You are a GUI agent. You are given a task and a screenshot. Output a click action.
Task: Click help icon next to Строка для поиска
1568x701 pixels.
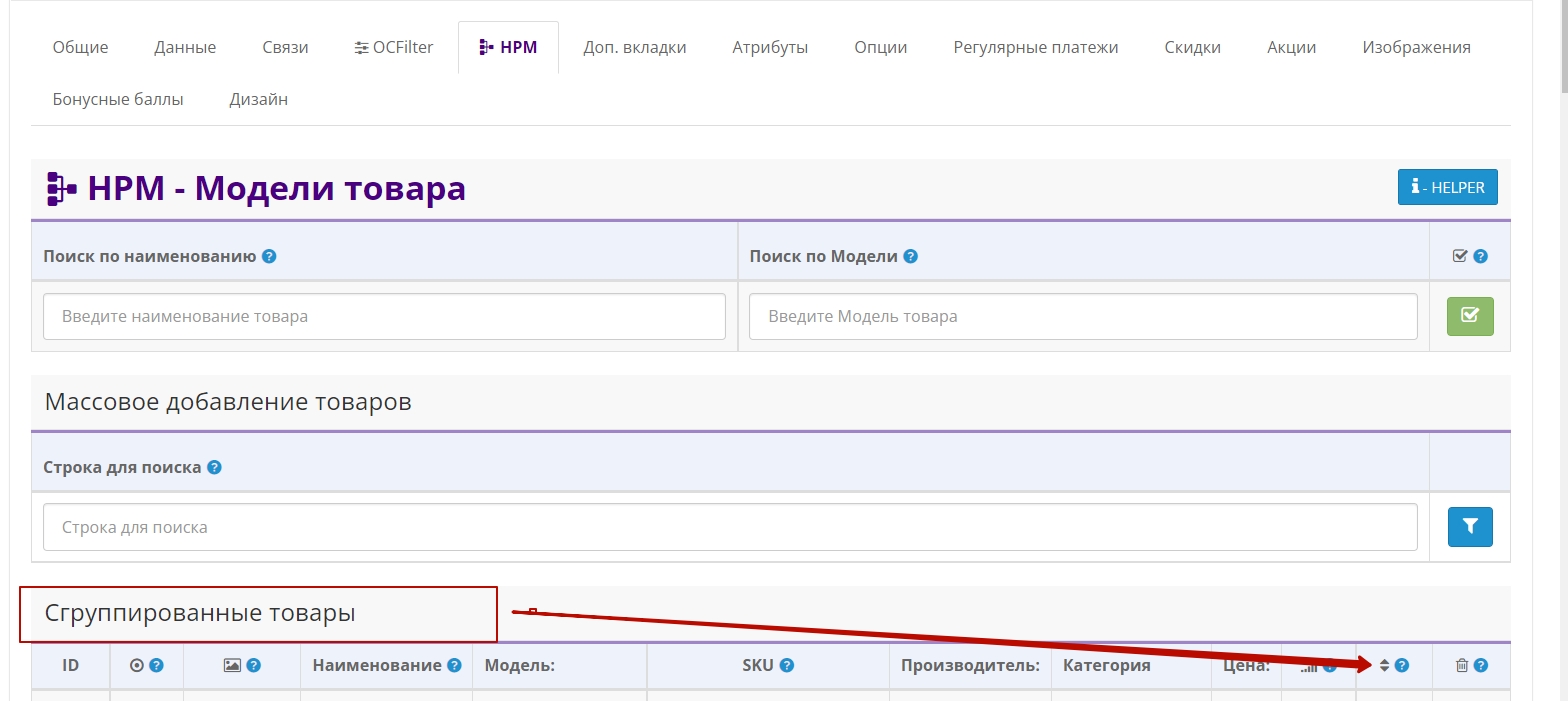[x=214, y=467]
